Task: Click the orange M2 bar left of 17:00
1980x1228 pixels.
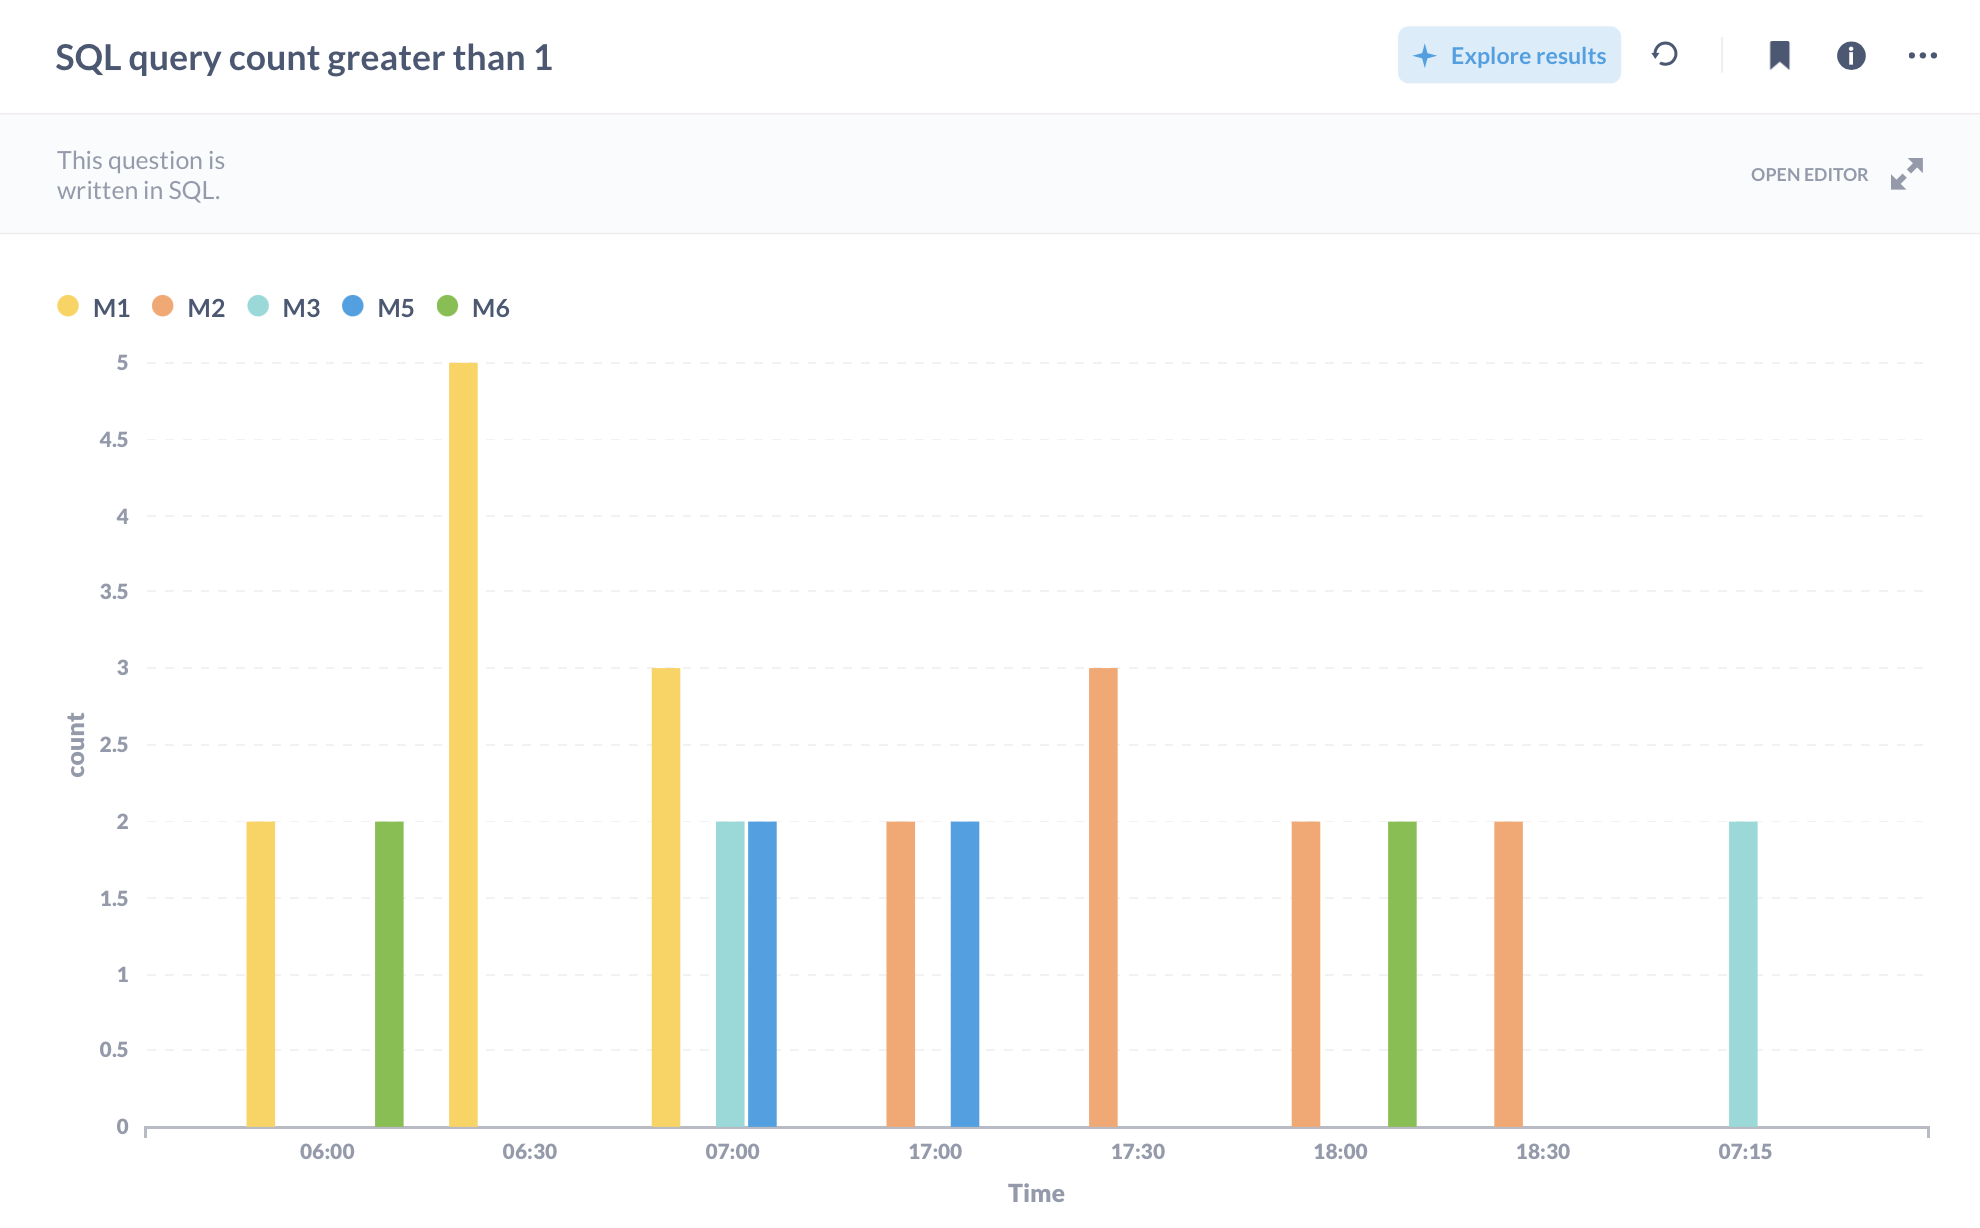Action: [x=901, y=974]
